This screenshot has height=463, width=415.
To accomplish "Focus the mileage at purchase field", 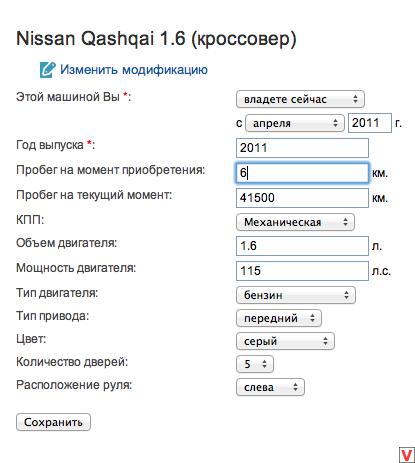I will tap(302, 173).
